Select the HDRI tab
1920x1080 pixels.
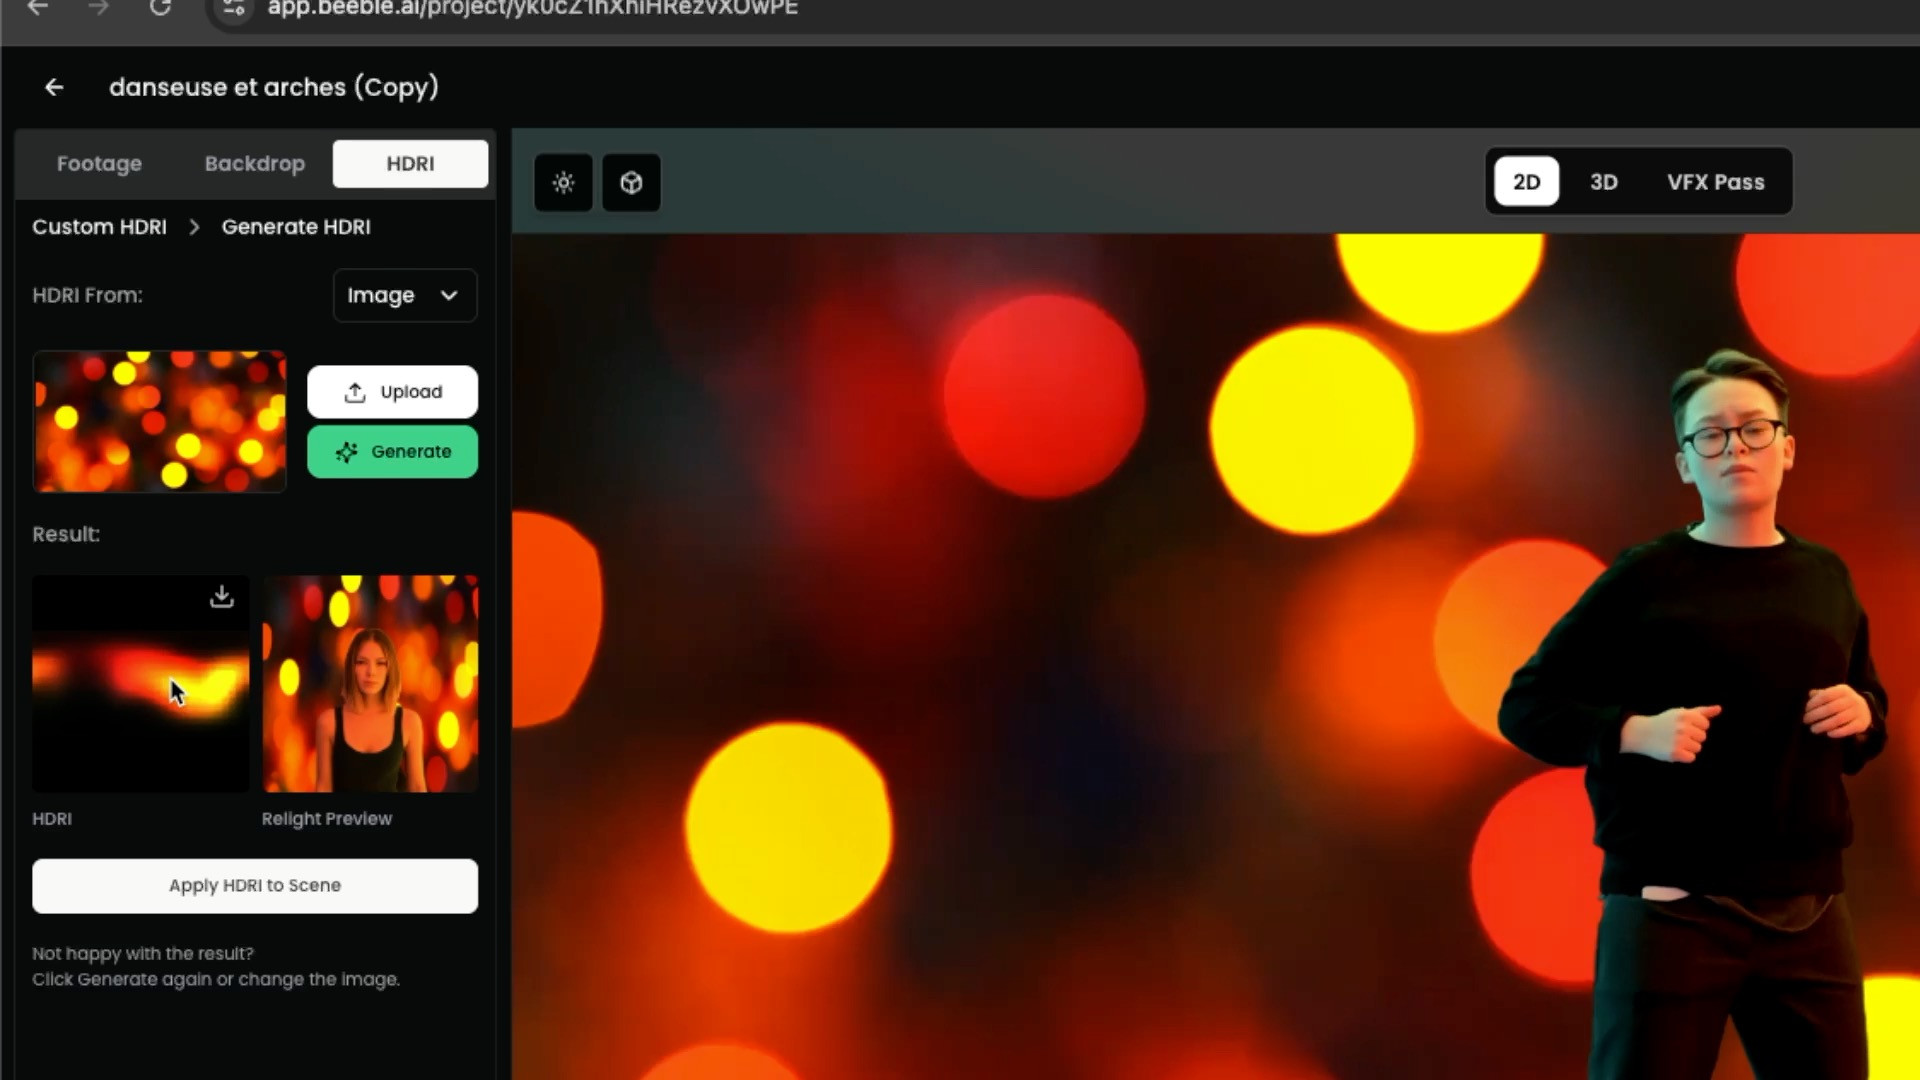410,164
